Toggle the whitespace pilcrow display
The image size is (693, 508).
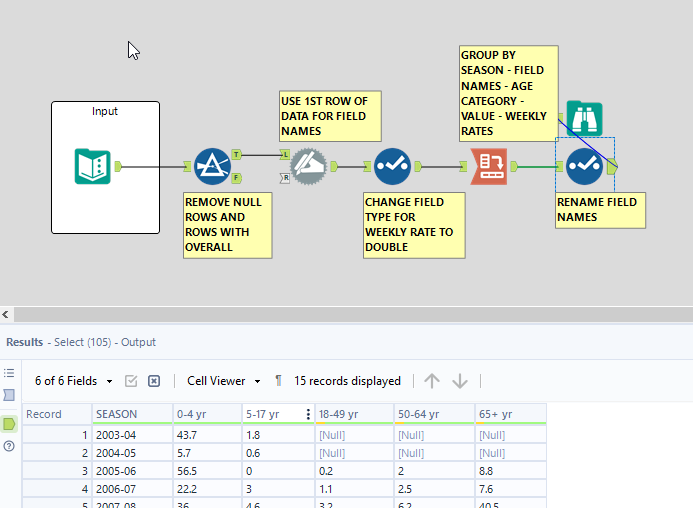[278, 381]
